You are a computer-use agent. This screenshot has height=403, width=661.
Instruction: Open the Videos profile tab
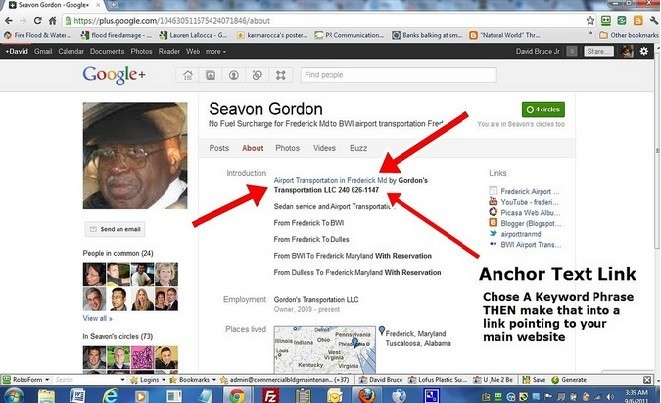pyautogui.click(x=324, y=148)
